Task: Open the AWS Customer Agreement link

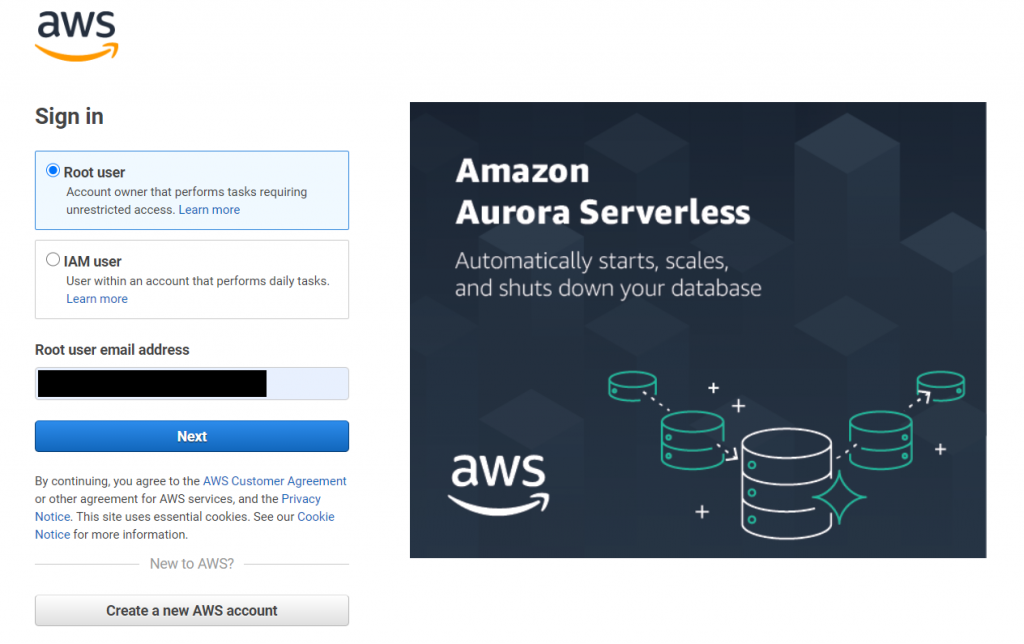Action: pos(274,481)
